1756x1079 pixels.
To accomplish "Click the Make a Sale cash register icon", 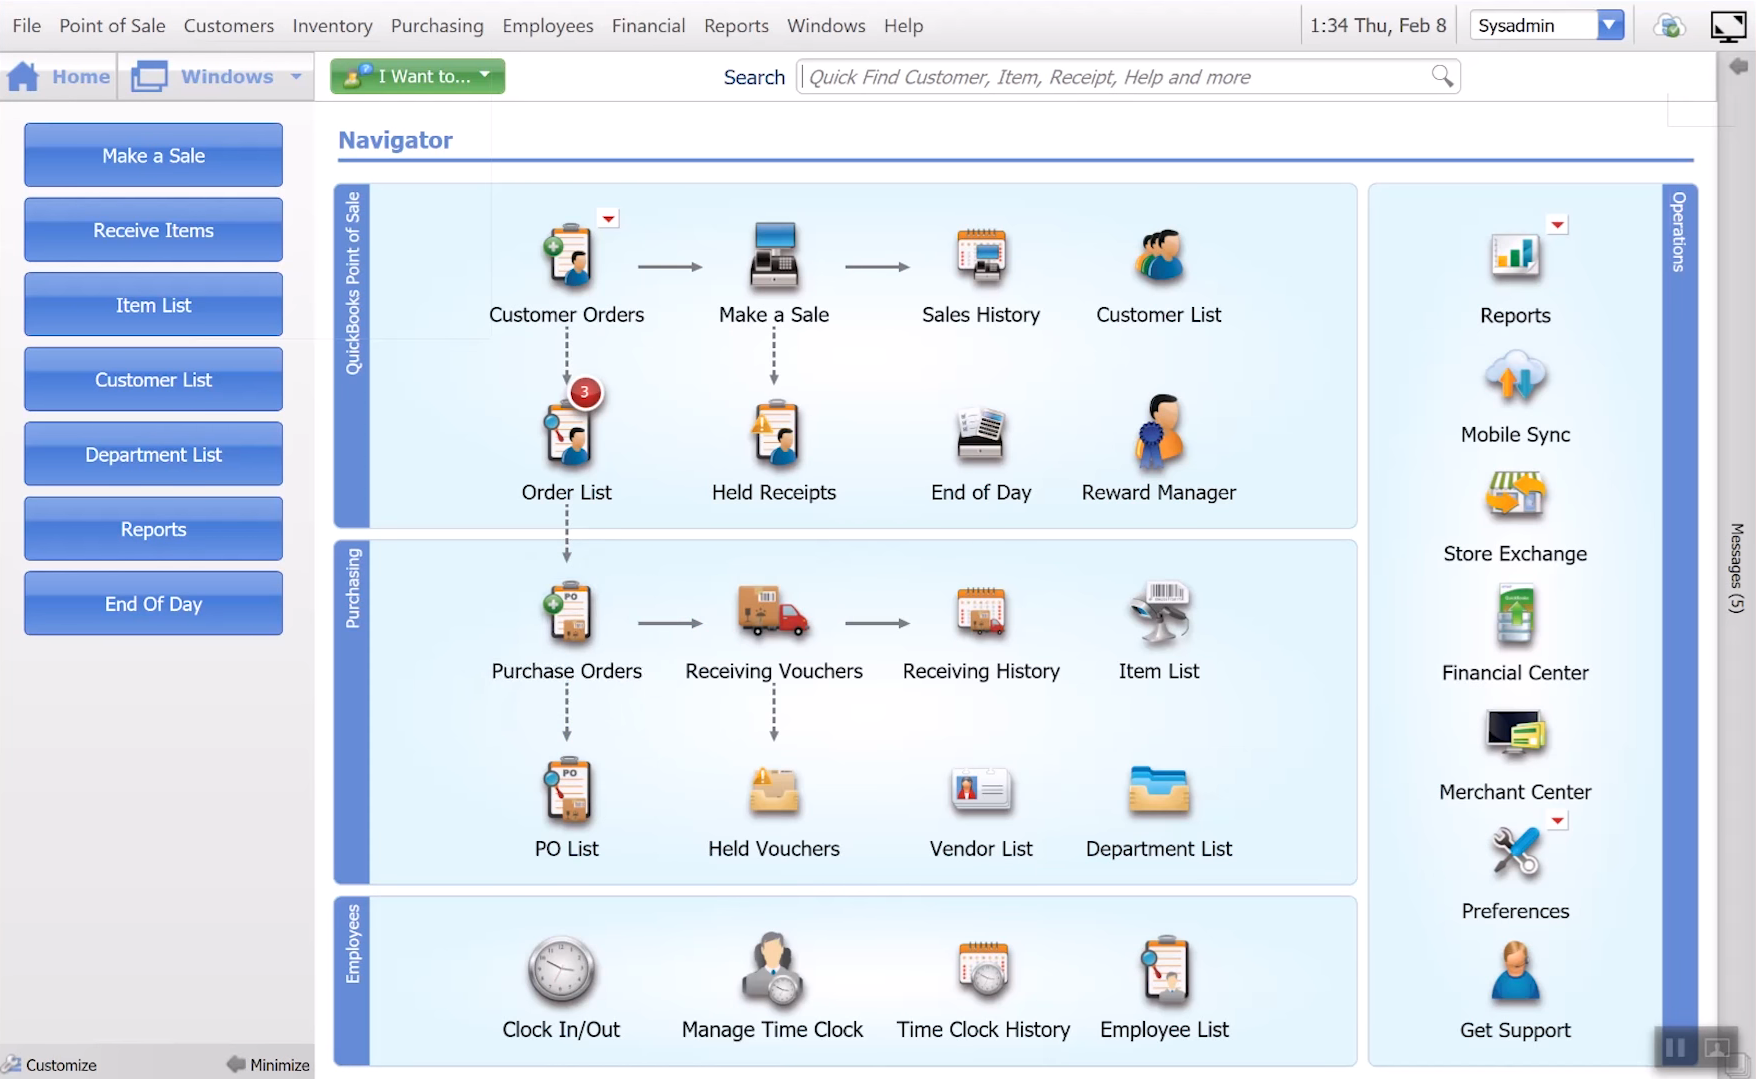I will [774, 258].
